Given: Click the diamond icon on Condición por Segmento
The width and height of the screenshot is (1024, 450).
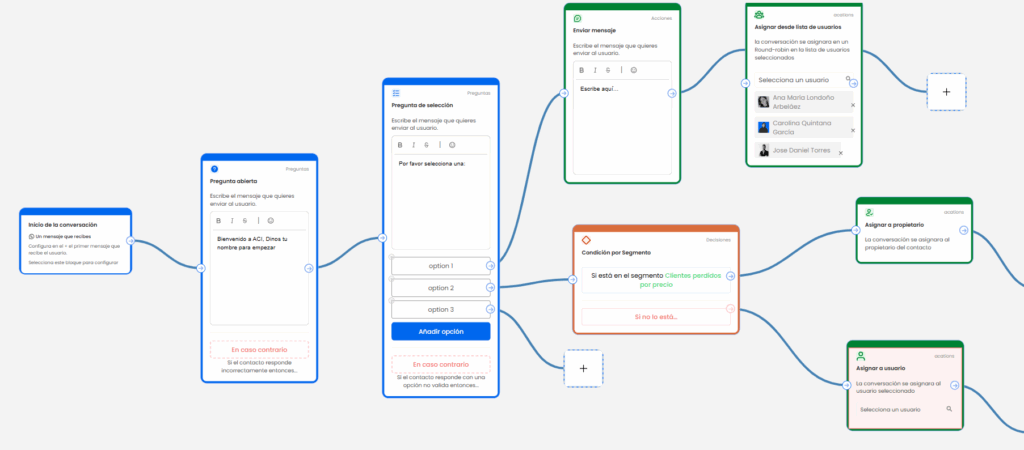Looking at the screenshot, I should click(x=587, y=240).
